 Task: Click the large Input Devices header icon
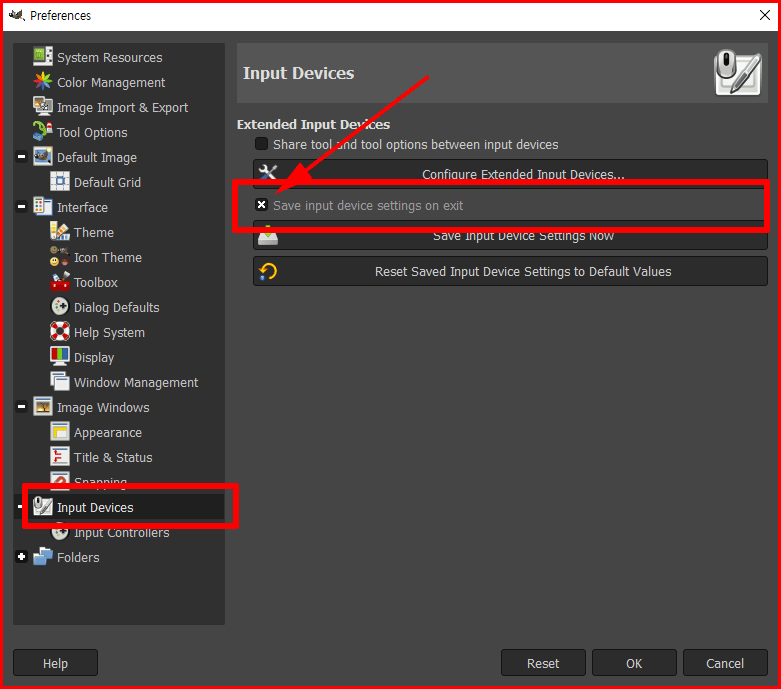tap(738, 73)
